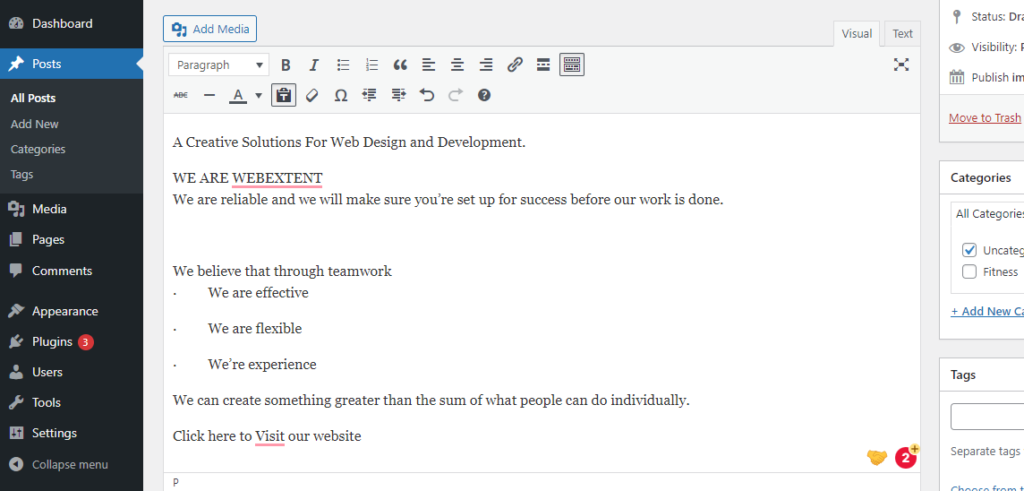
Task: Clear formatting with the eraser icon
Action: tap(312, 95)
